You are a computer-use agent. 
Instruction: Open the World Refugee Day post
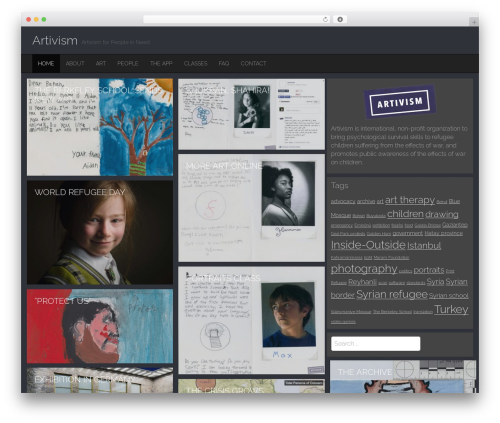coord(100,232)
